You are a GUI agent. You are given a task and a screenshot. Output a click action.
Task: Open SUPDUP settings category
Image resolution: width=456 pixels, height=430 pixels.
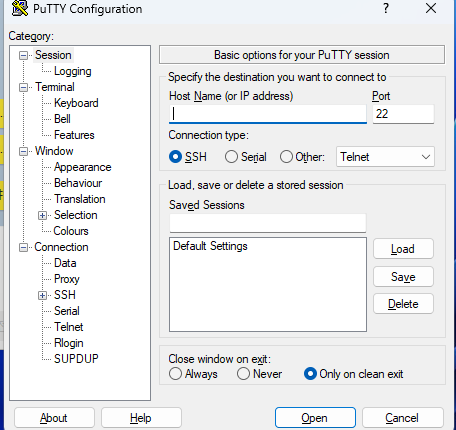[76, 359]
